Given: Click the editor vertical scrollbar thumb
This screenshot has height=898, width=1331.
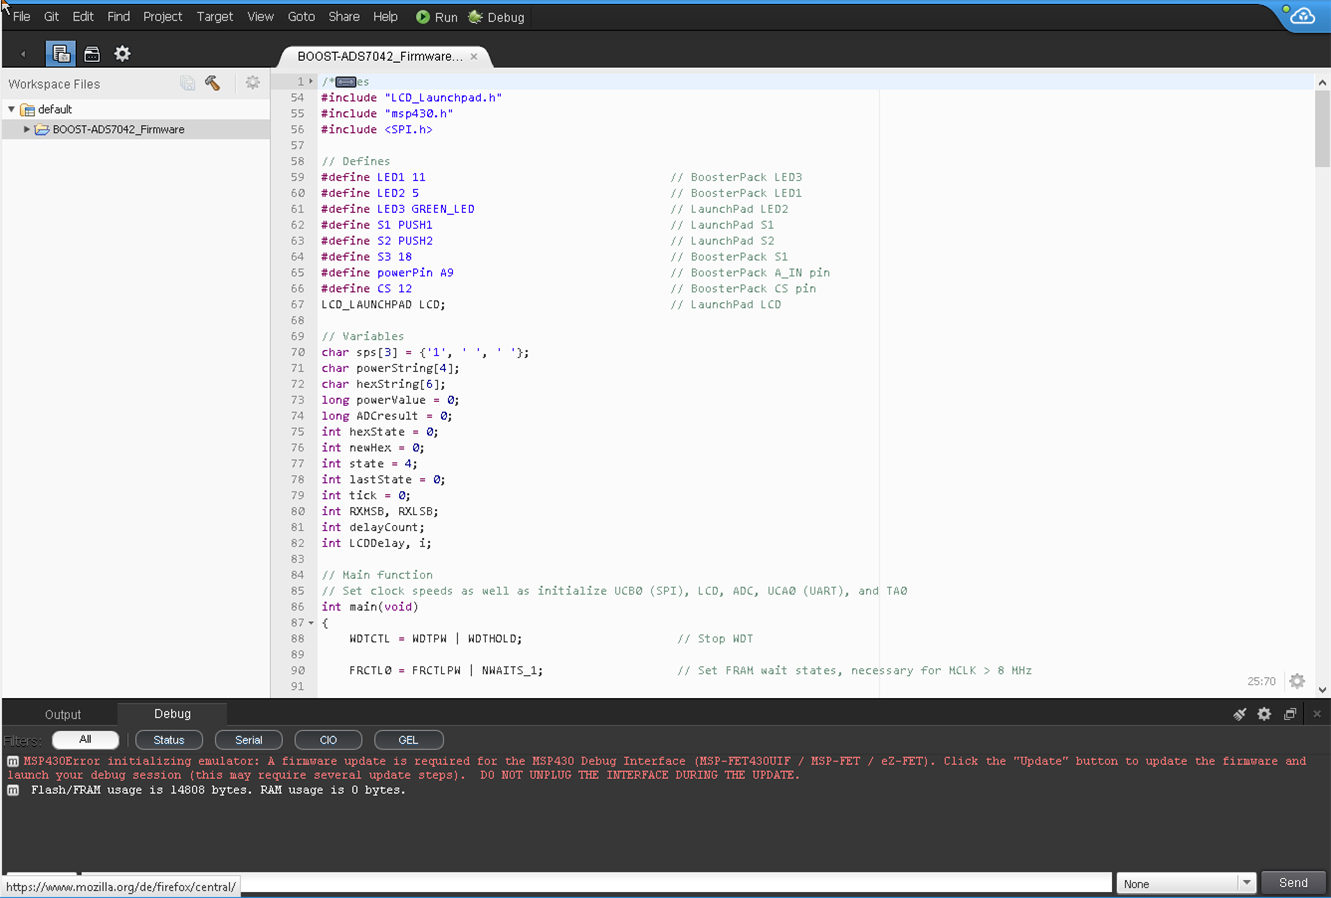Looking at the screenshot, I should [x=1322, y=130].
